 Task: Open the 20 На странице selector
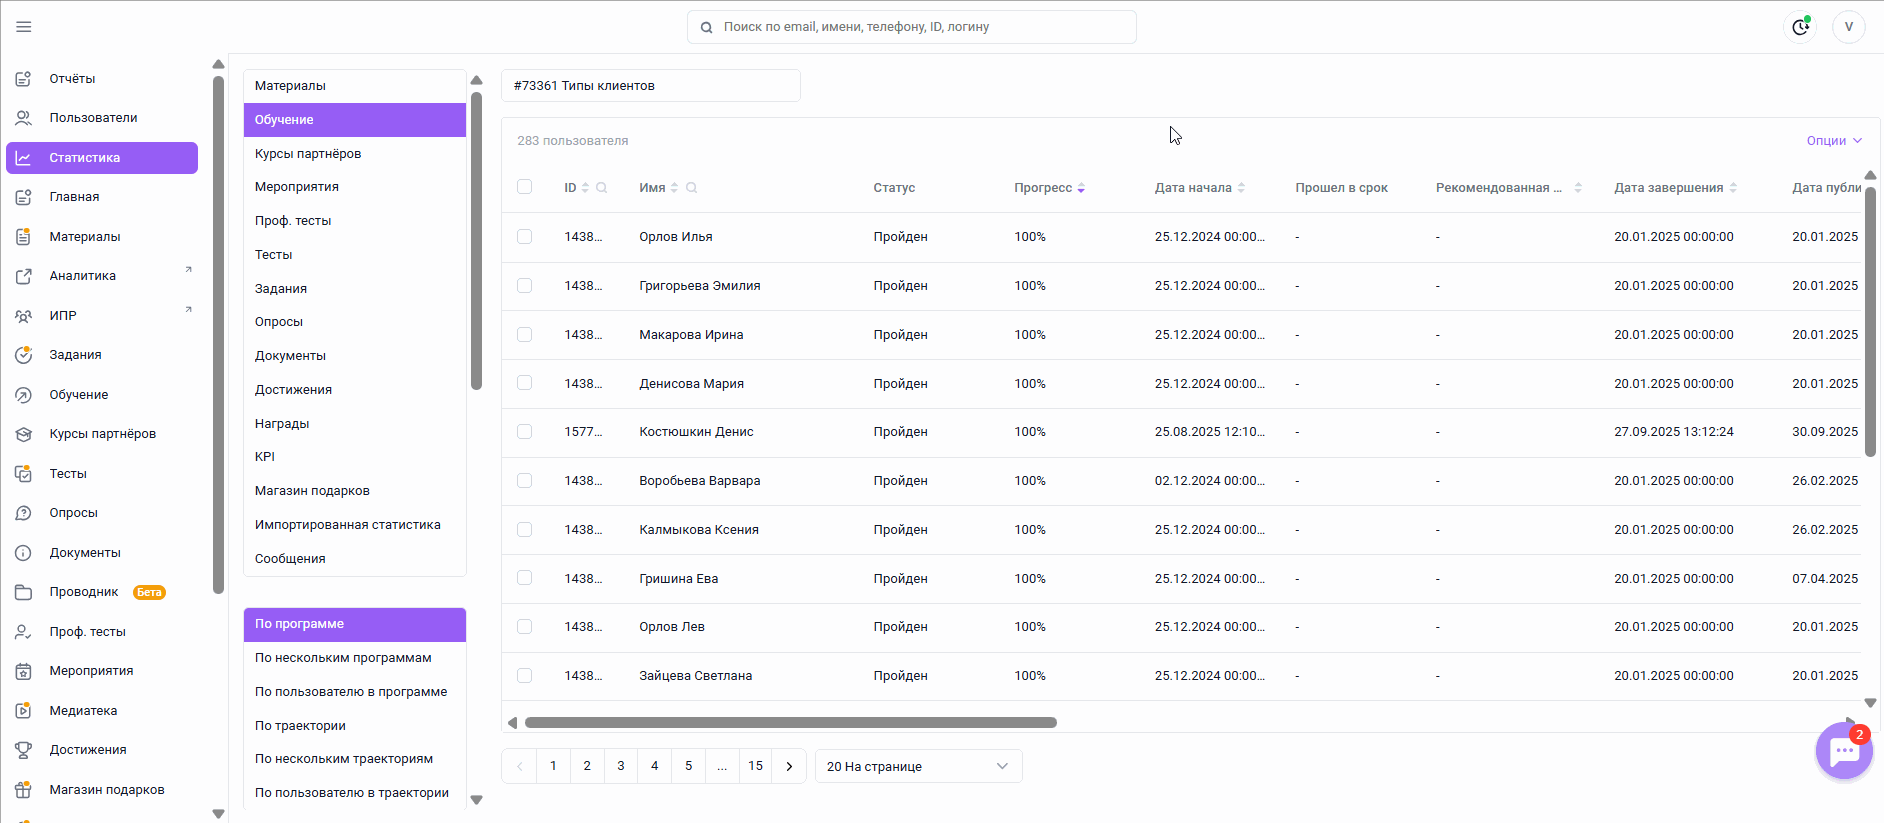pyautogui.click(x=918, y=766)
